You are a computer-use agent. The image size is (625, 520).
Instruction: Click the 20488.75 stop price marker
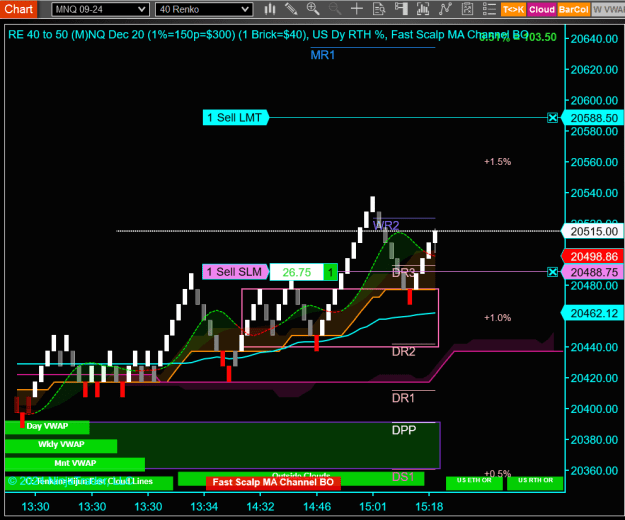click(593, 273)
